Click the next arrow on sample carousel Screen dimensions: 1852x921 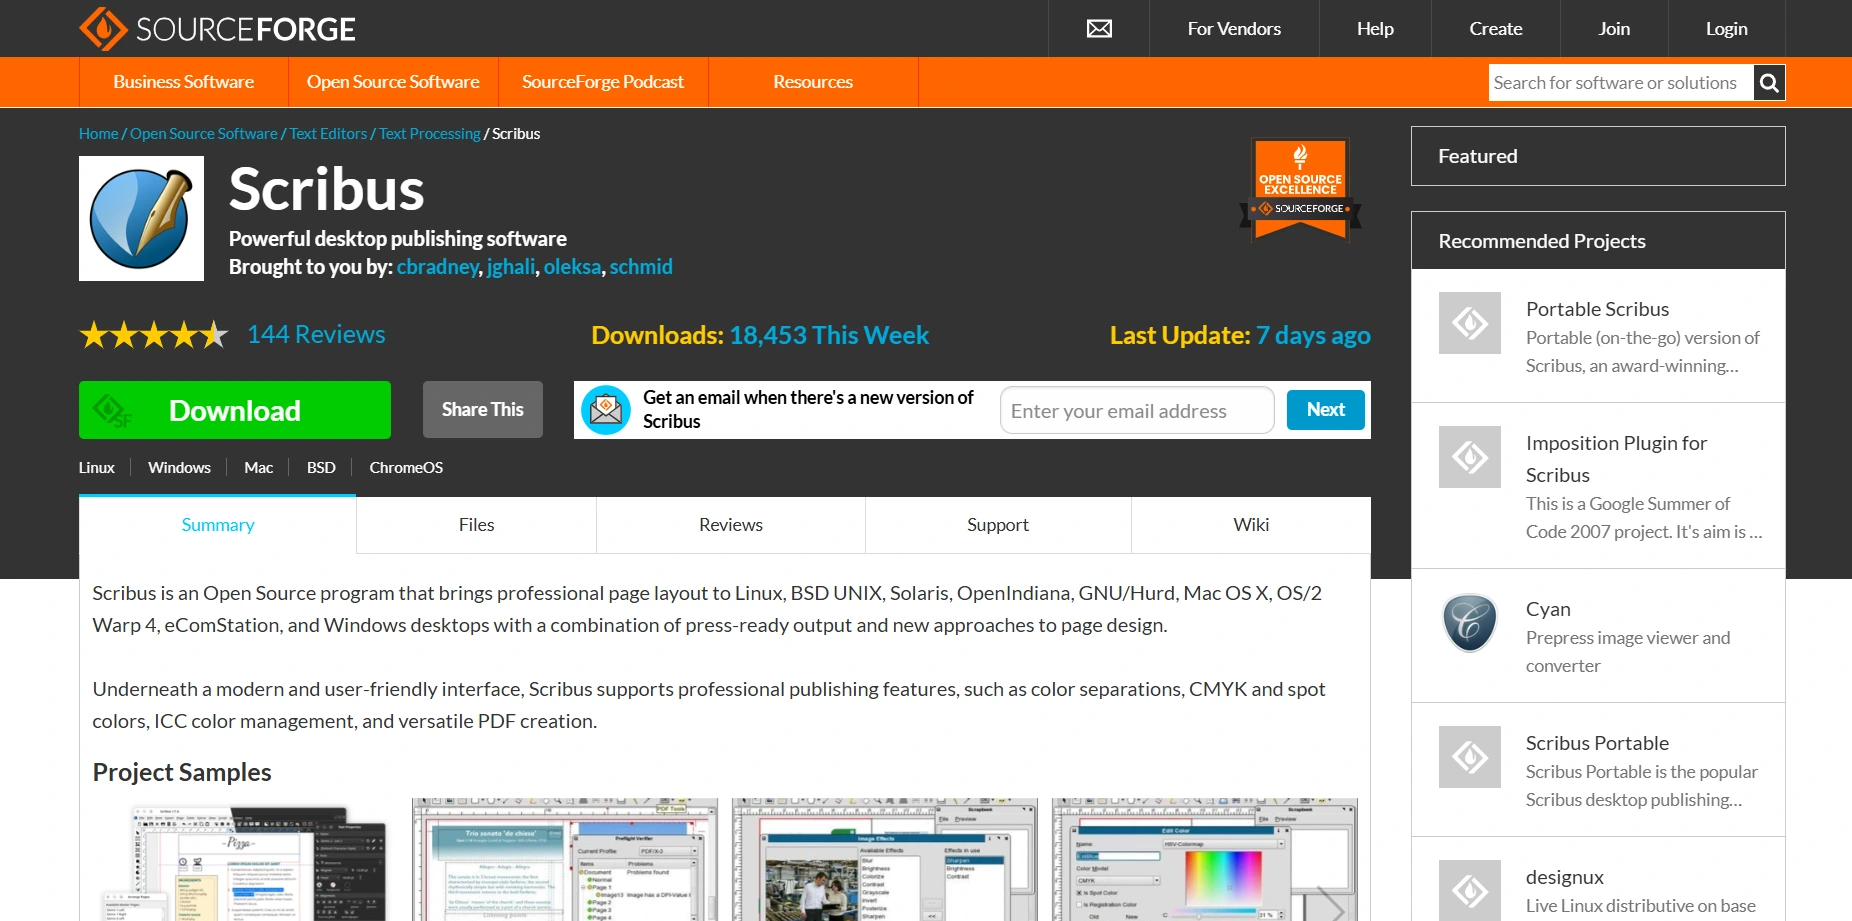(1331, 904)
